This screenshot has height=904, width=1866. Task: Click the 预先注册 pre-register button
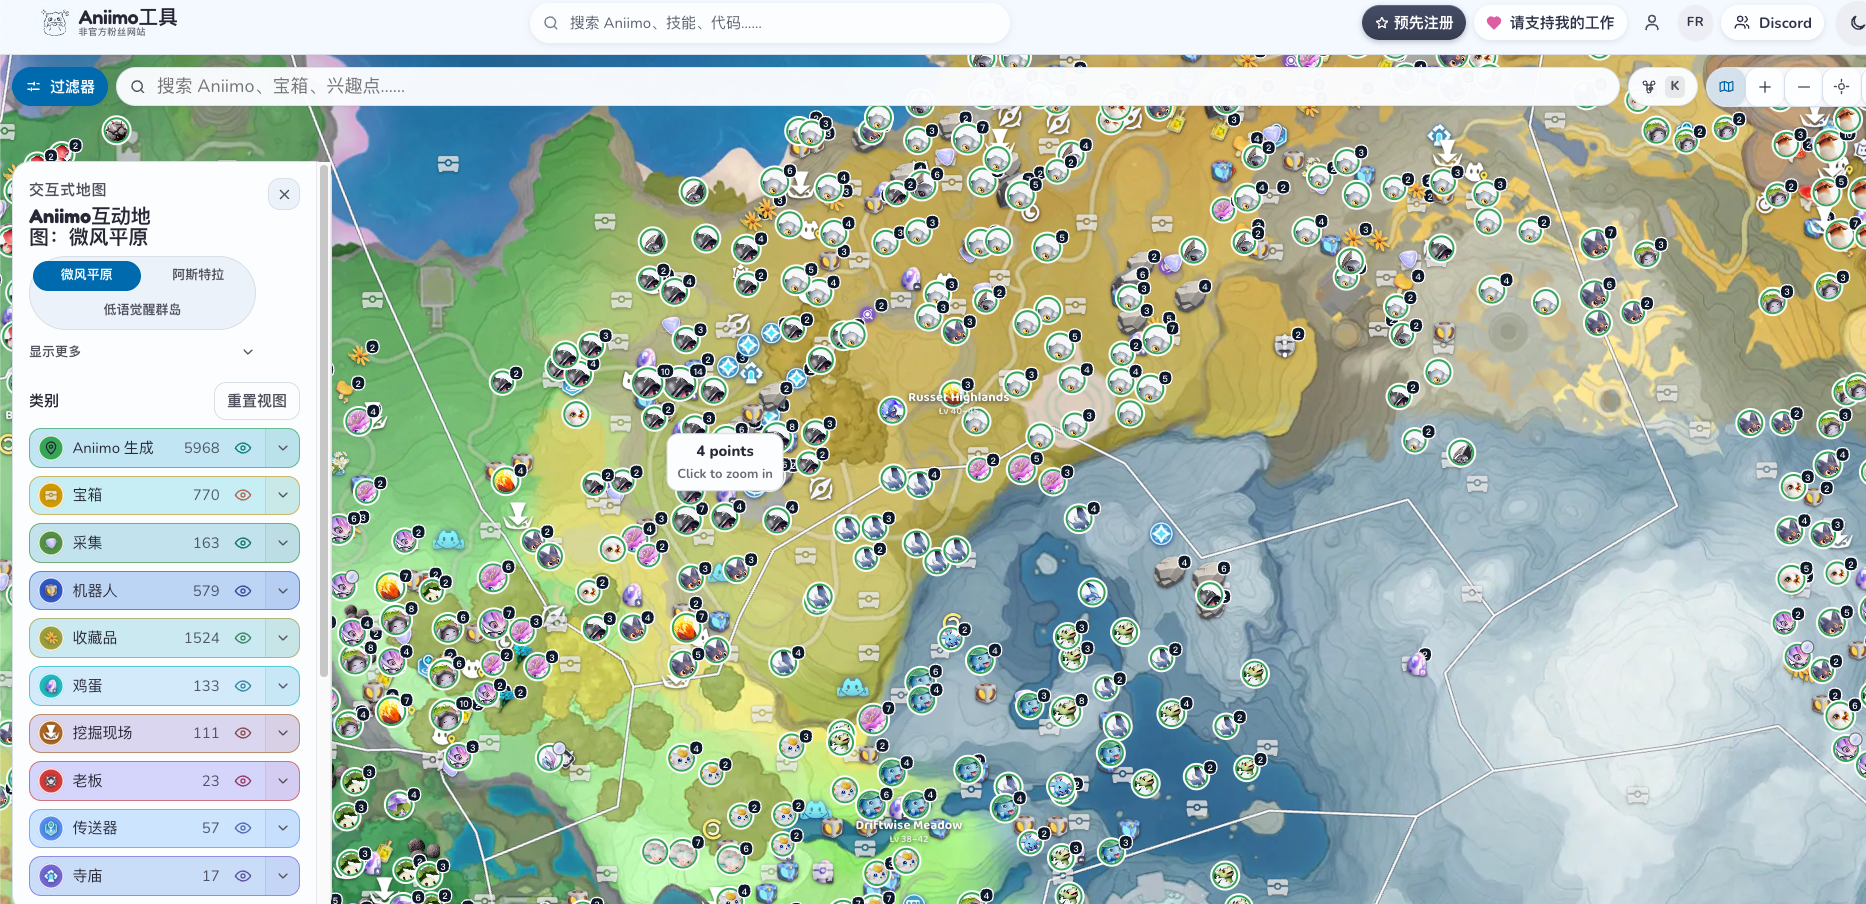point(1413,23)
